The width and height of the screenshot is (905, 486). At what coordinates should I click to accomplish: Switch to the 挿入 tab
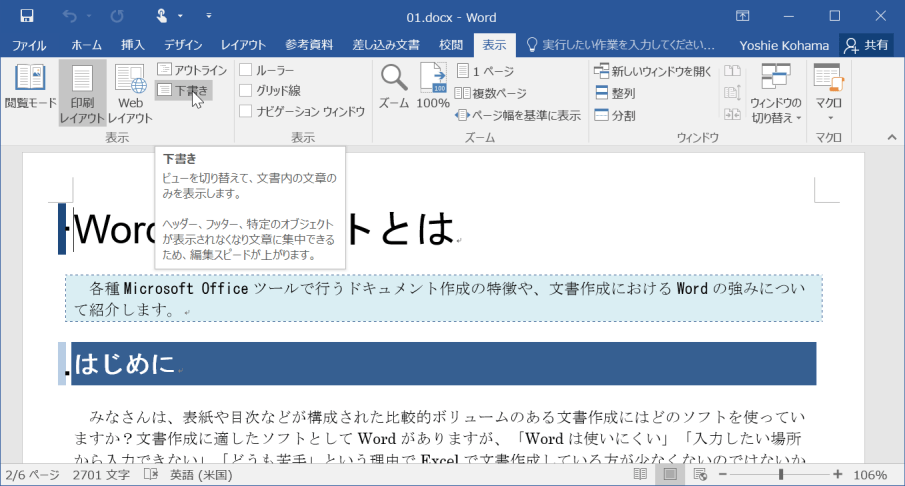[133, 45]
